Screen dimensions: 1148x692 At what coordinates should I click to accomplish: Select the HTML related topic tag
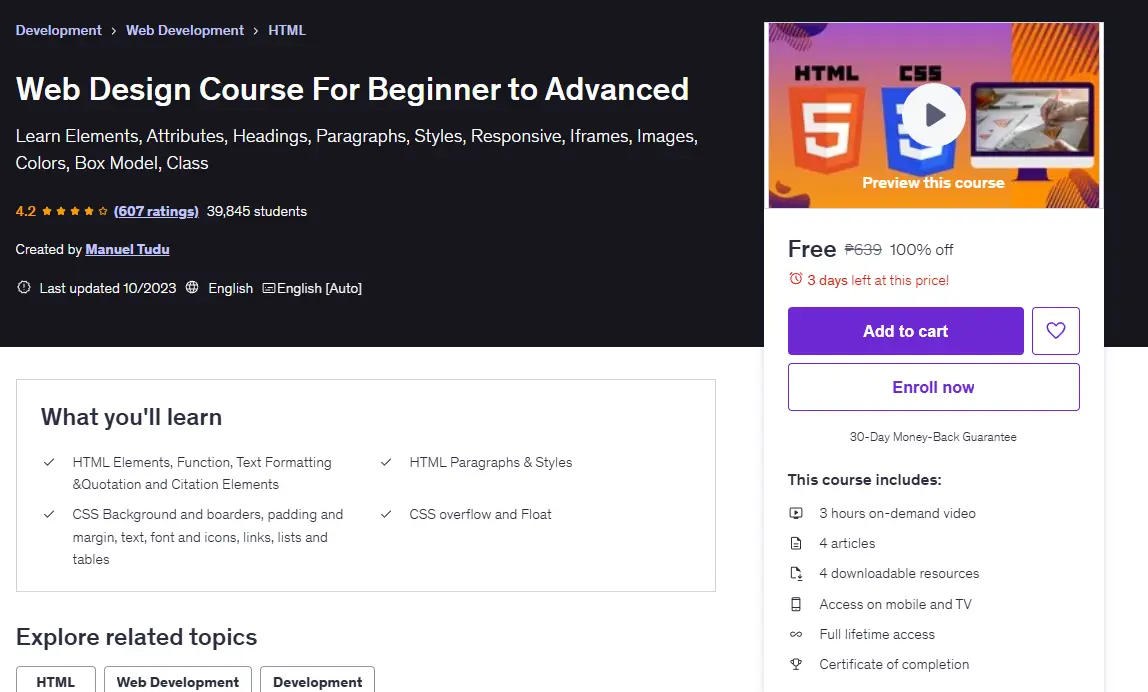tap(56, 681)
